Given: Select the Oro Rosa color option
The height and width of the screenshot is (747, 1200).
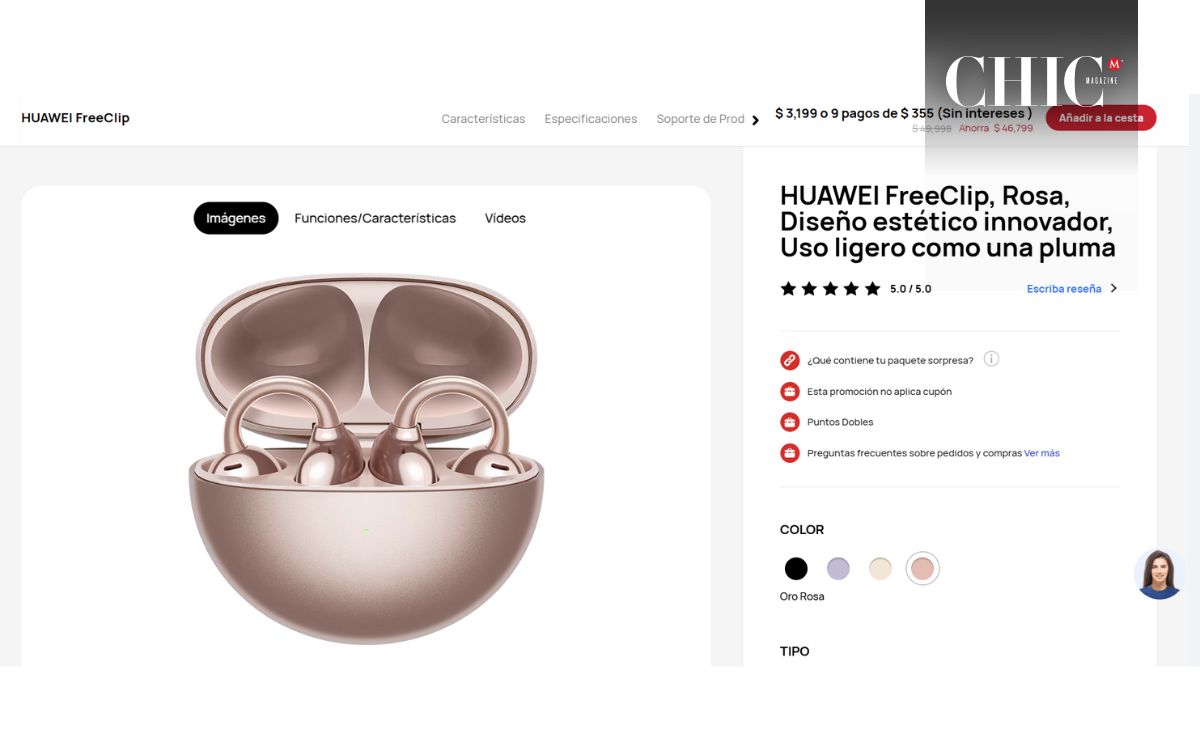Looking at the screenshot, I should point(922,569).
